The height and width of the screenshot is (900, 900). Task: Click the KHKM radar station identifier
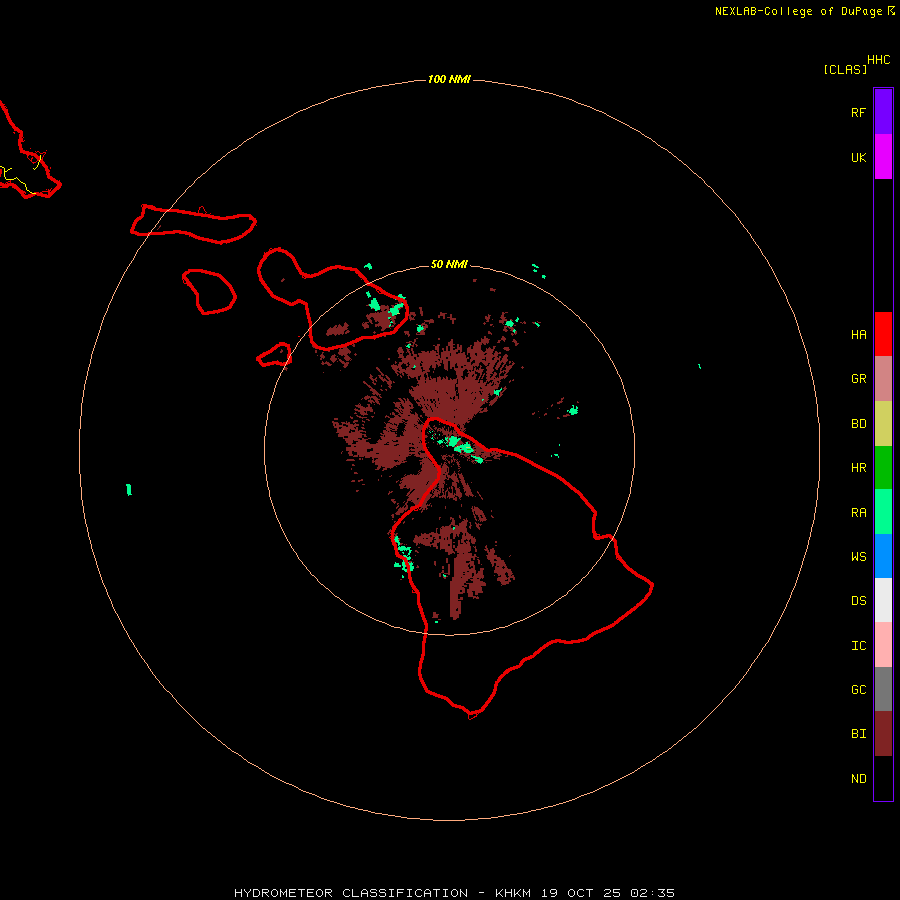point(513,893)
